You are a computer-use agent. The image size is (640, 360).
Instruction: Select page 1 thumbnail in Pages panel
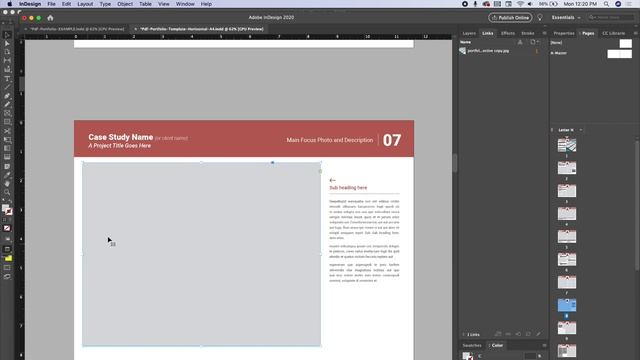pyautogui.click(x=567, y=145)
